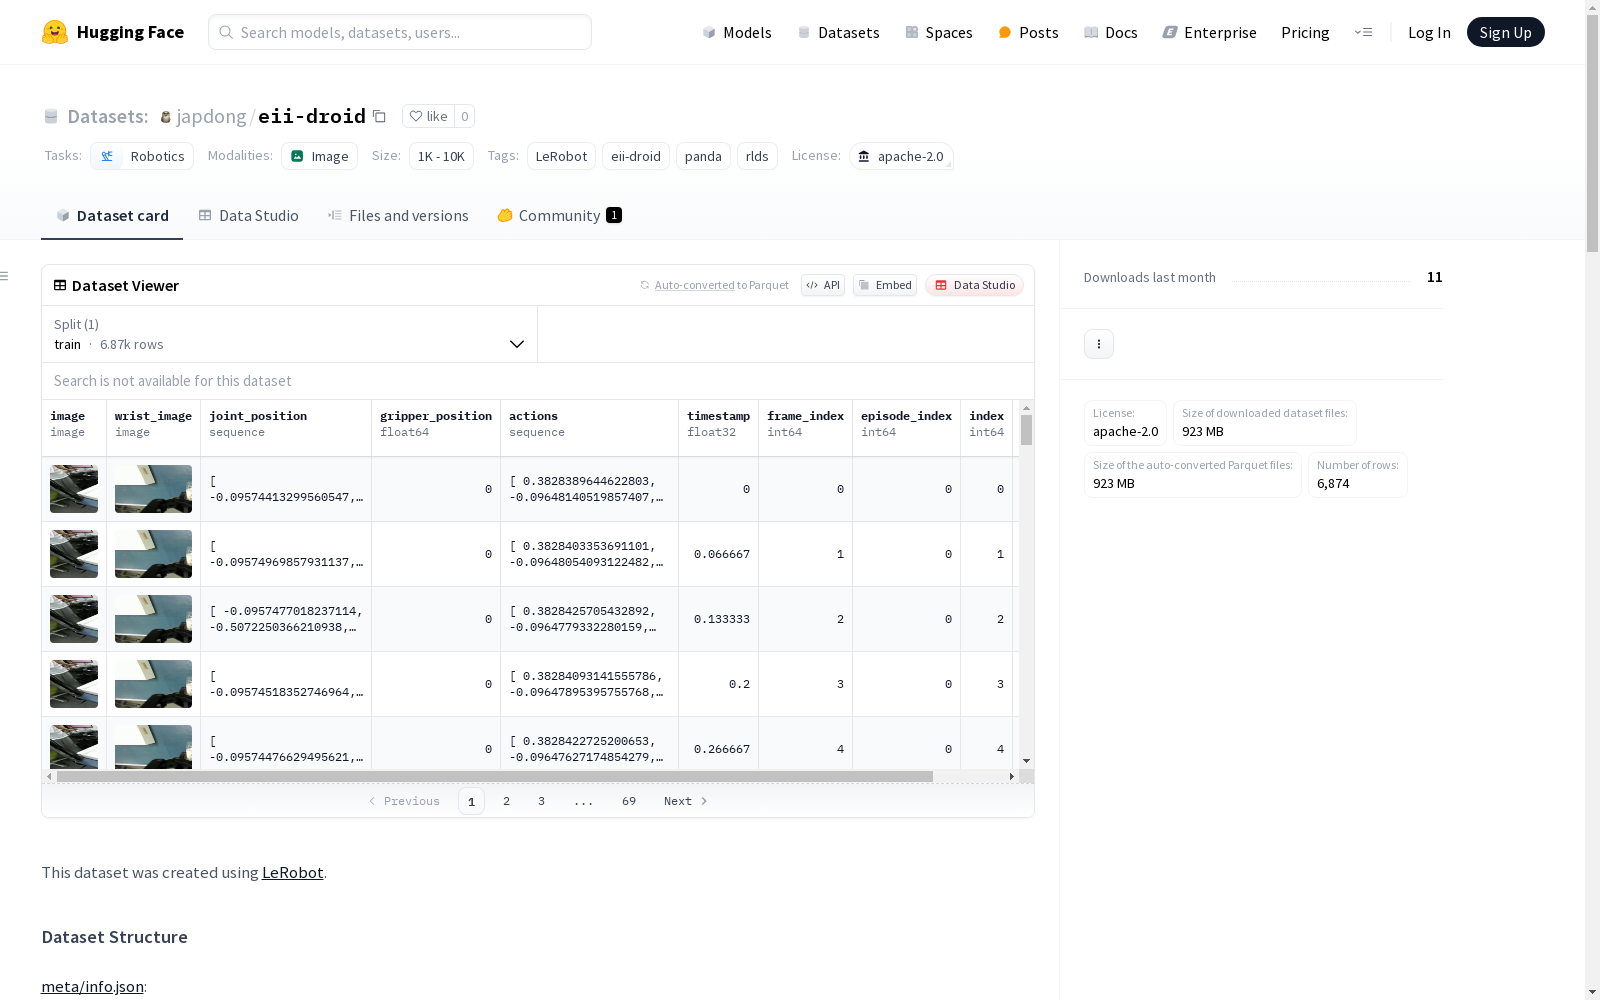Go to Datasets in top navigation
This screenshot has width=1600, height=1000.
tap(838, 32)
